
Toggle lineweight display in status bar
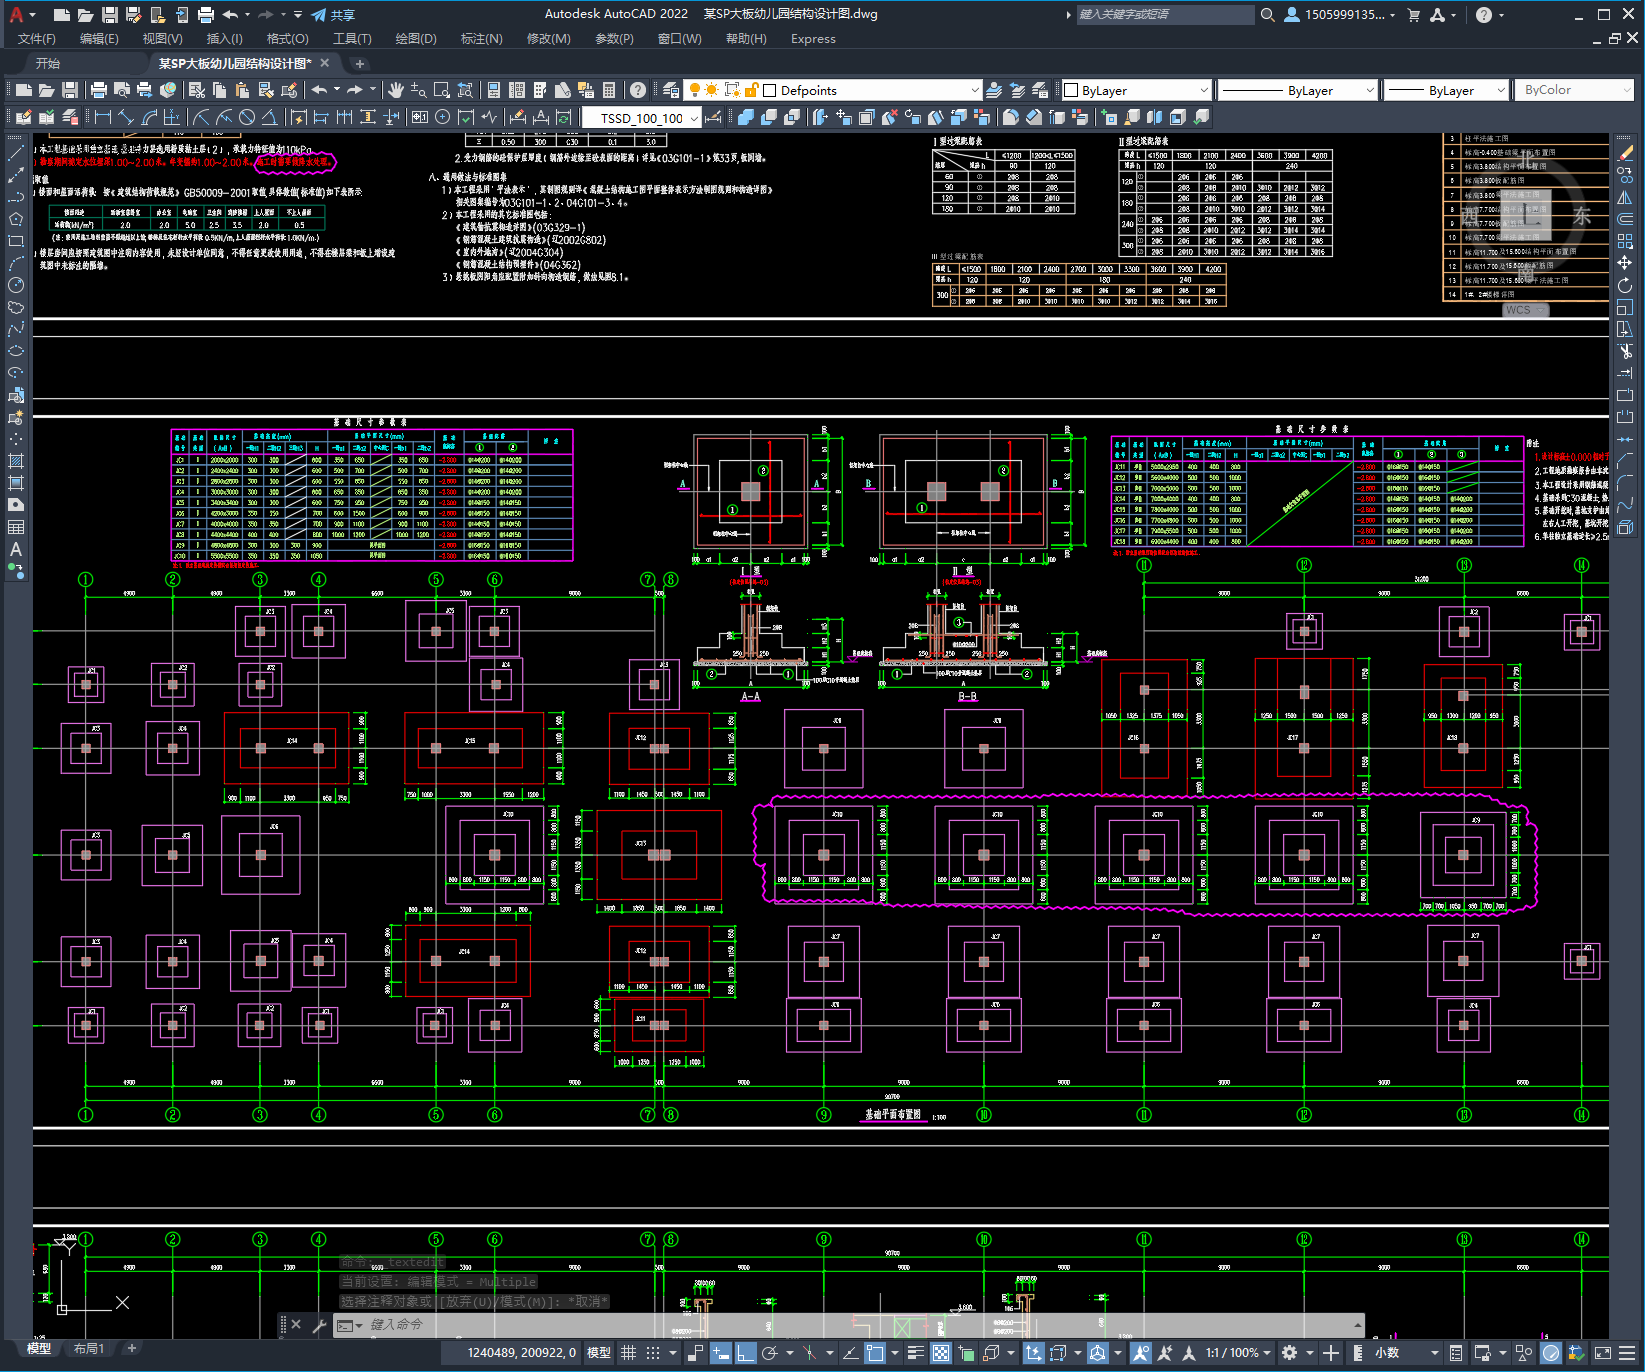[x=915, y=1353]
